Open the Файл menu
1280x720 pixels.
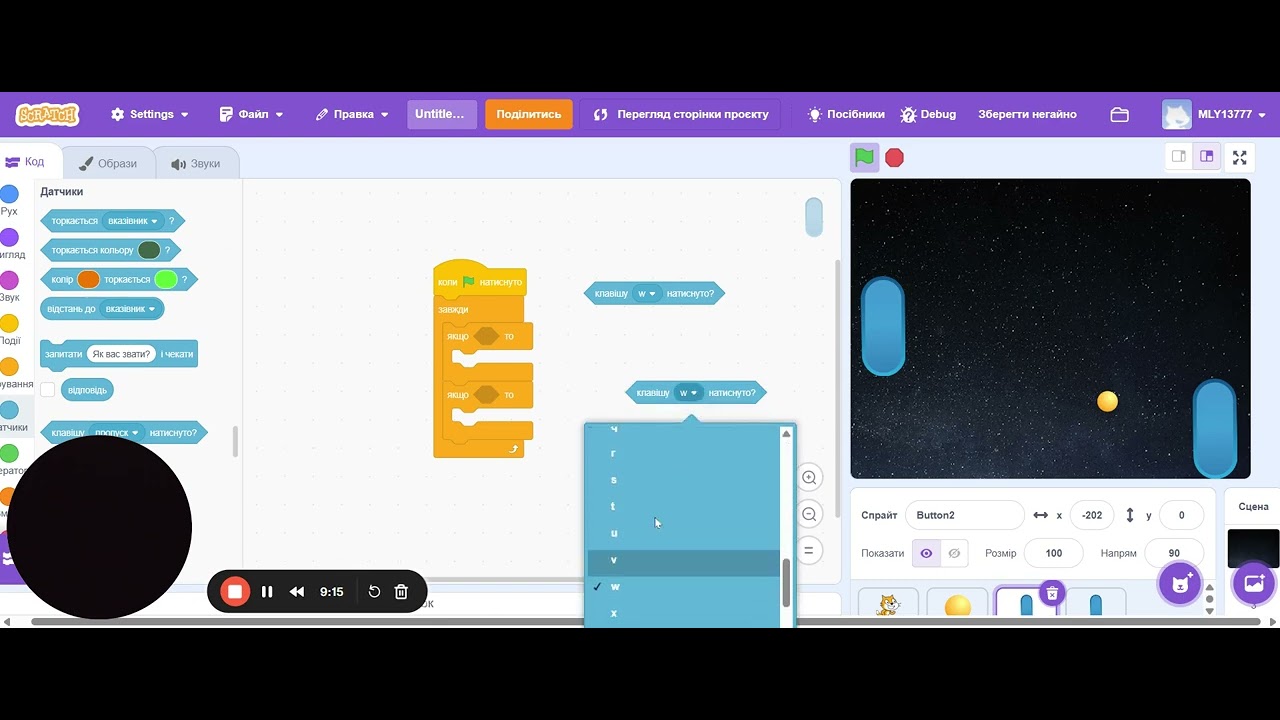click(x=251, y=114)
